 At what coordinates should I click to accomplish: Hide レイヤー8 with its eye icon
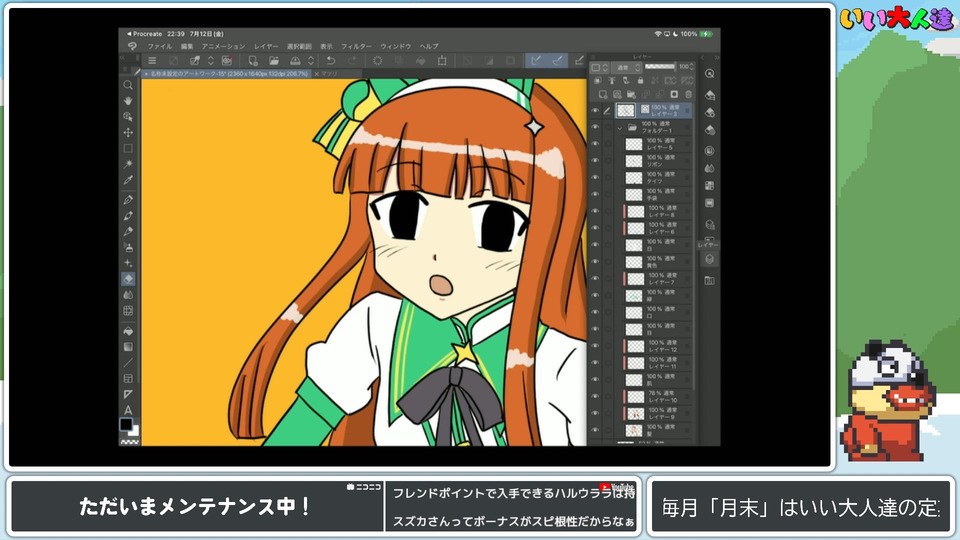(x=594, y=211)
